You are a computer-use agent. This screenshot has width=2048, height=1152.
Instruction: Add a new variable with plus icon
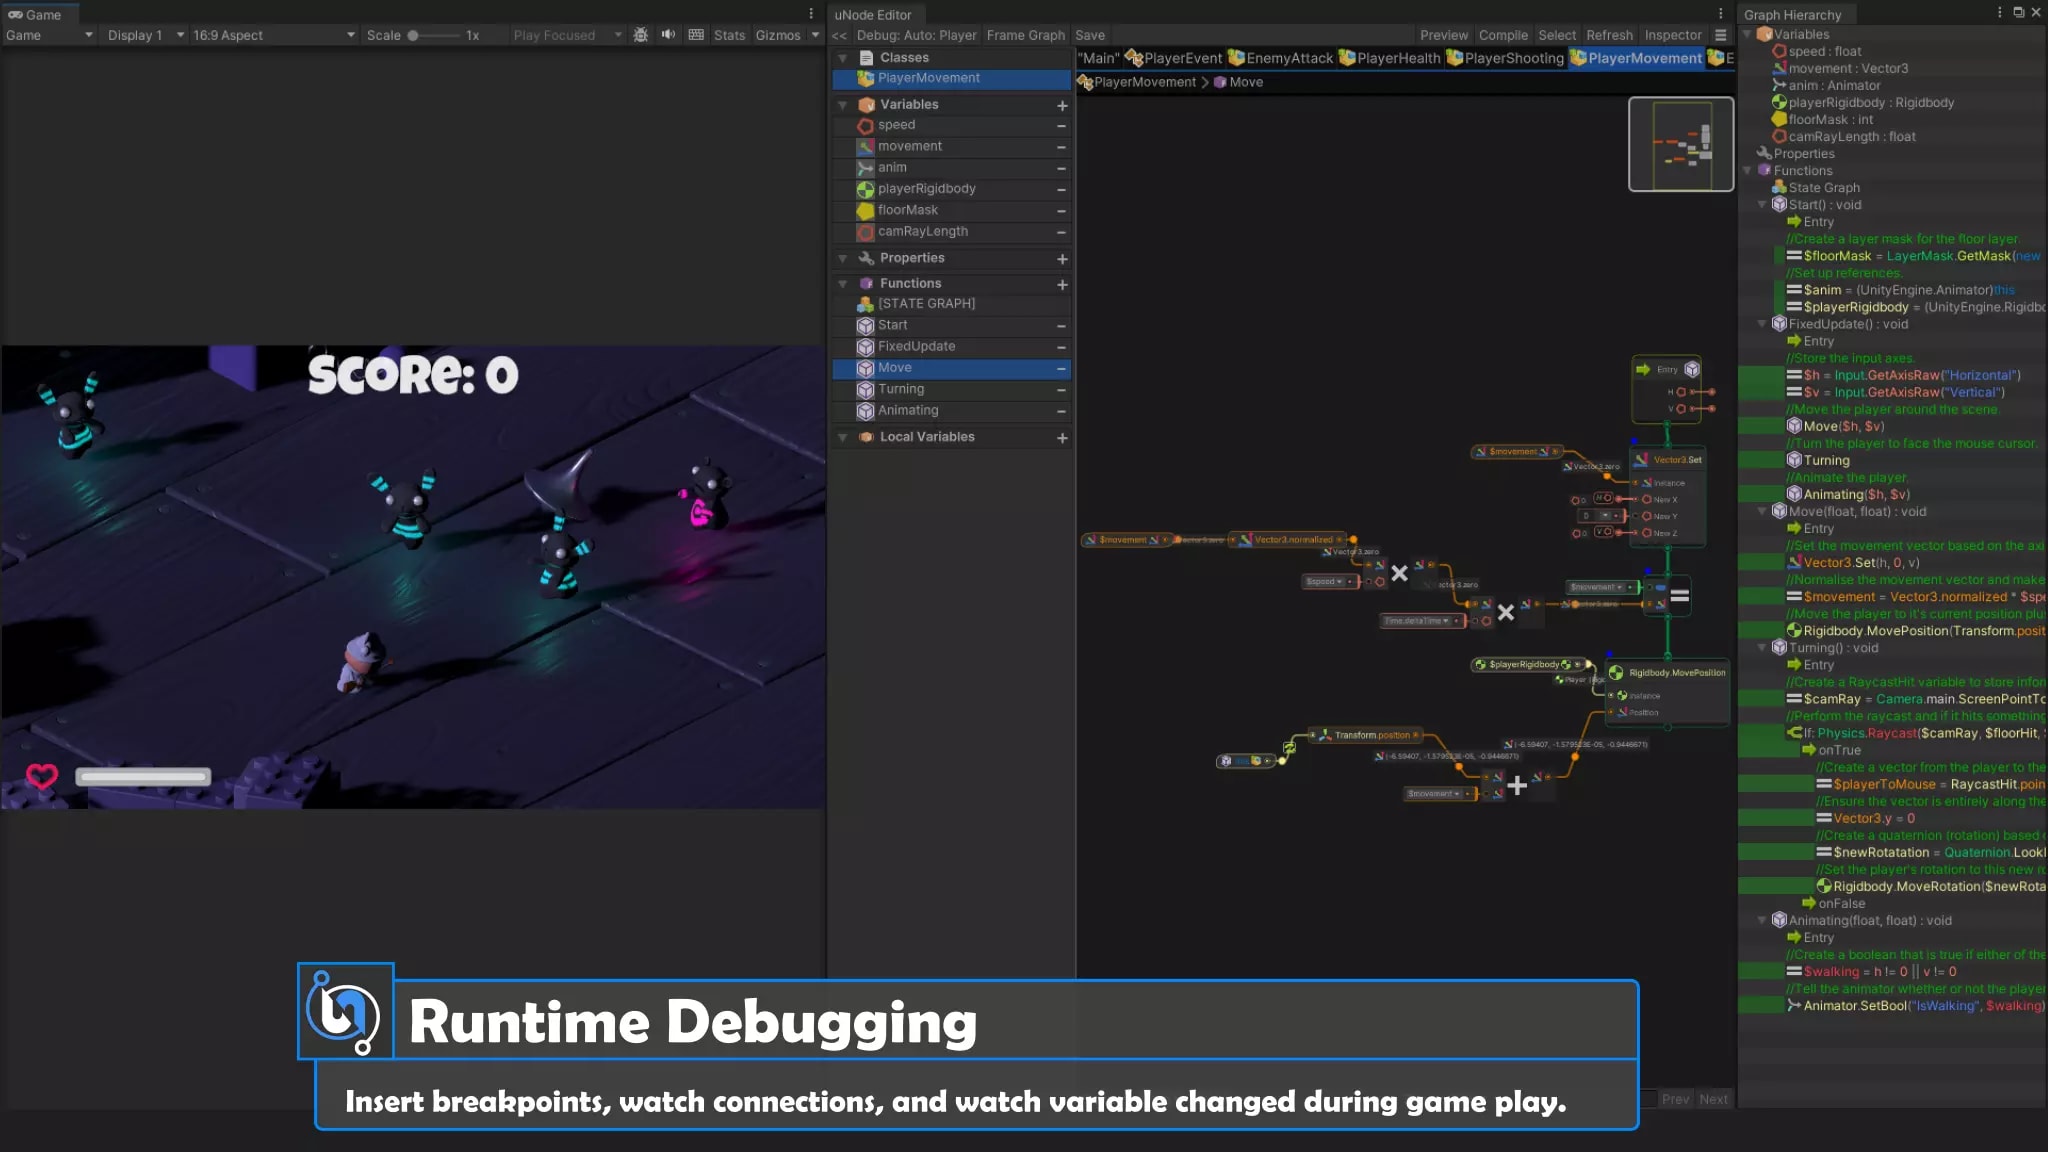[x=1062, y=105]
